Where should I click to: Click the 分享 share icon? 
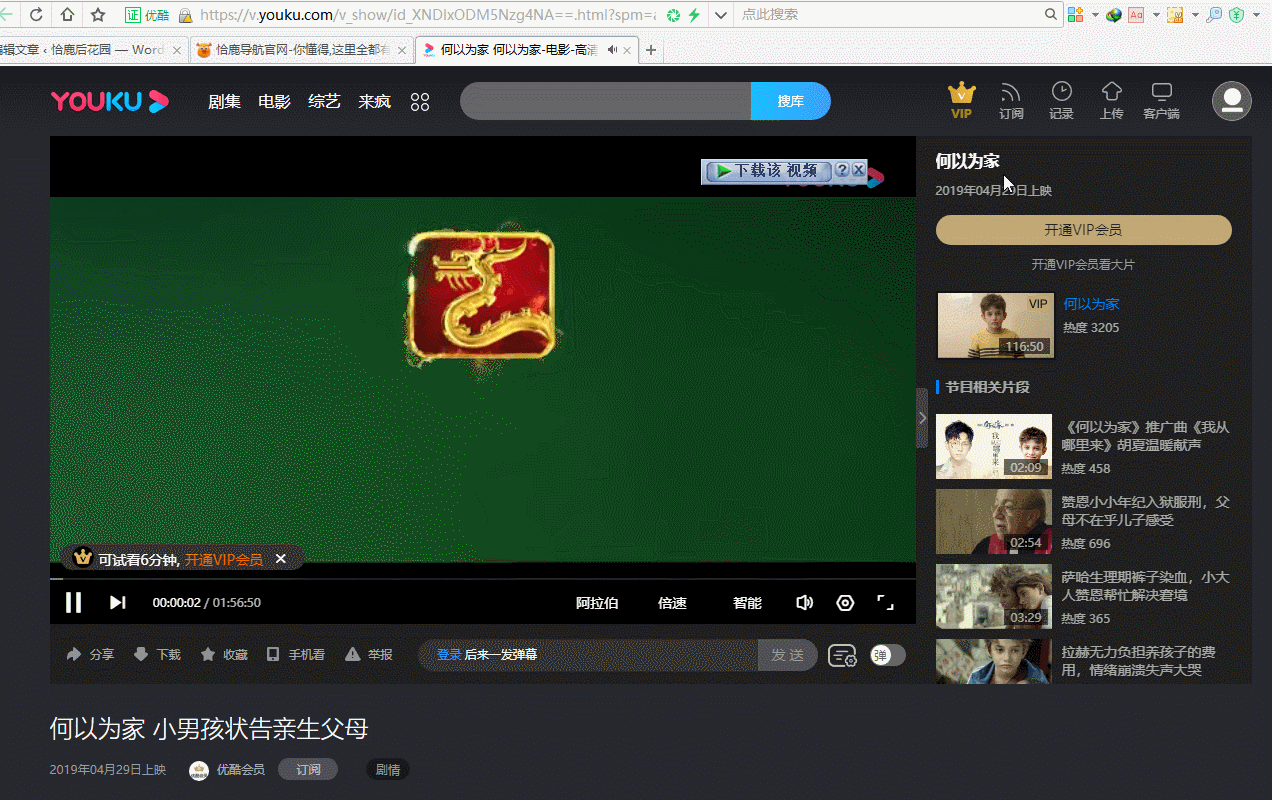coord(90,654)
